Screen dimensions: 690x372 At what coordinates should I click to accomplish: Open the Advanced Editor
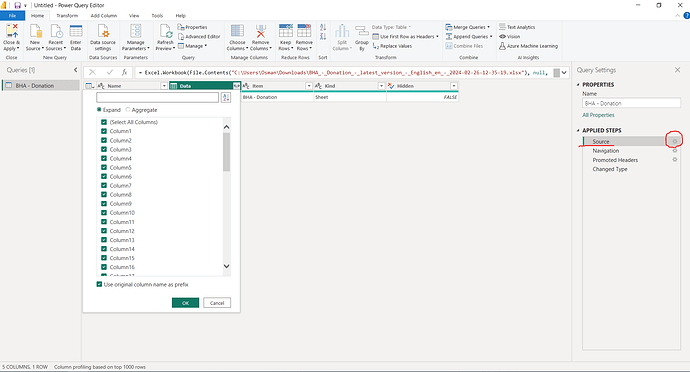click(x=199, y=37)
